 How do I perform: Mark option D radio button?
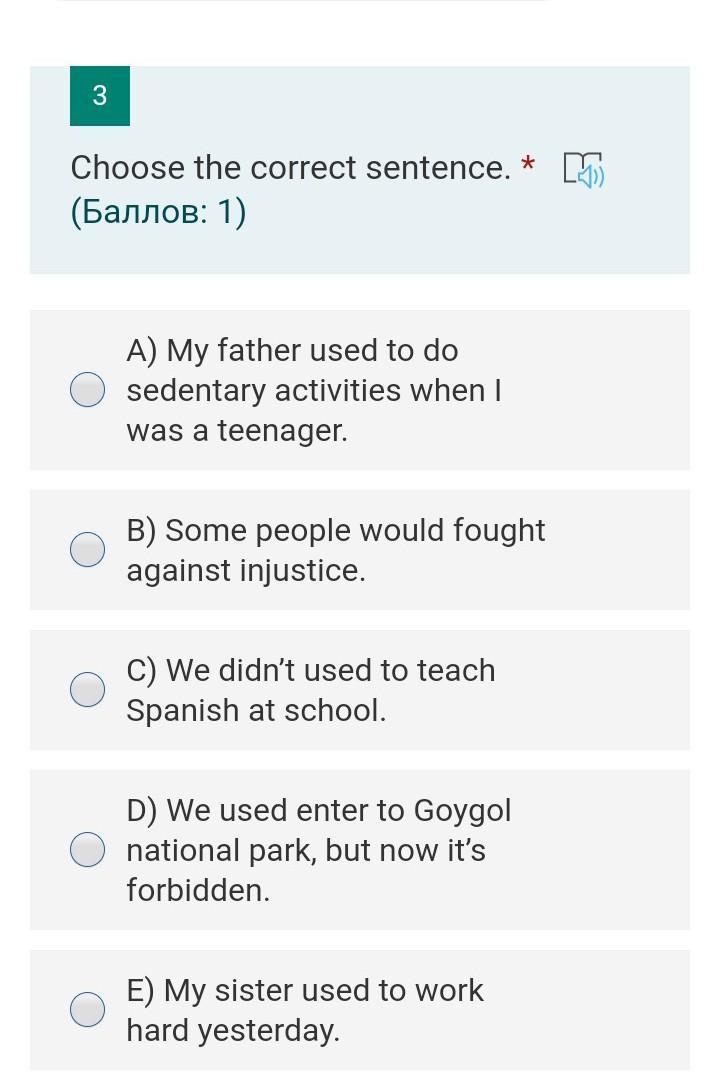coord(88,850)
